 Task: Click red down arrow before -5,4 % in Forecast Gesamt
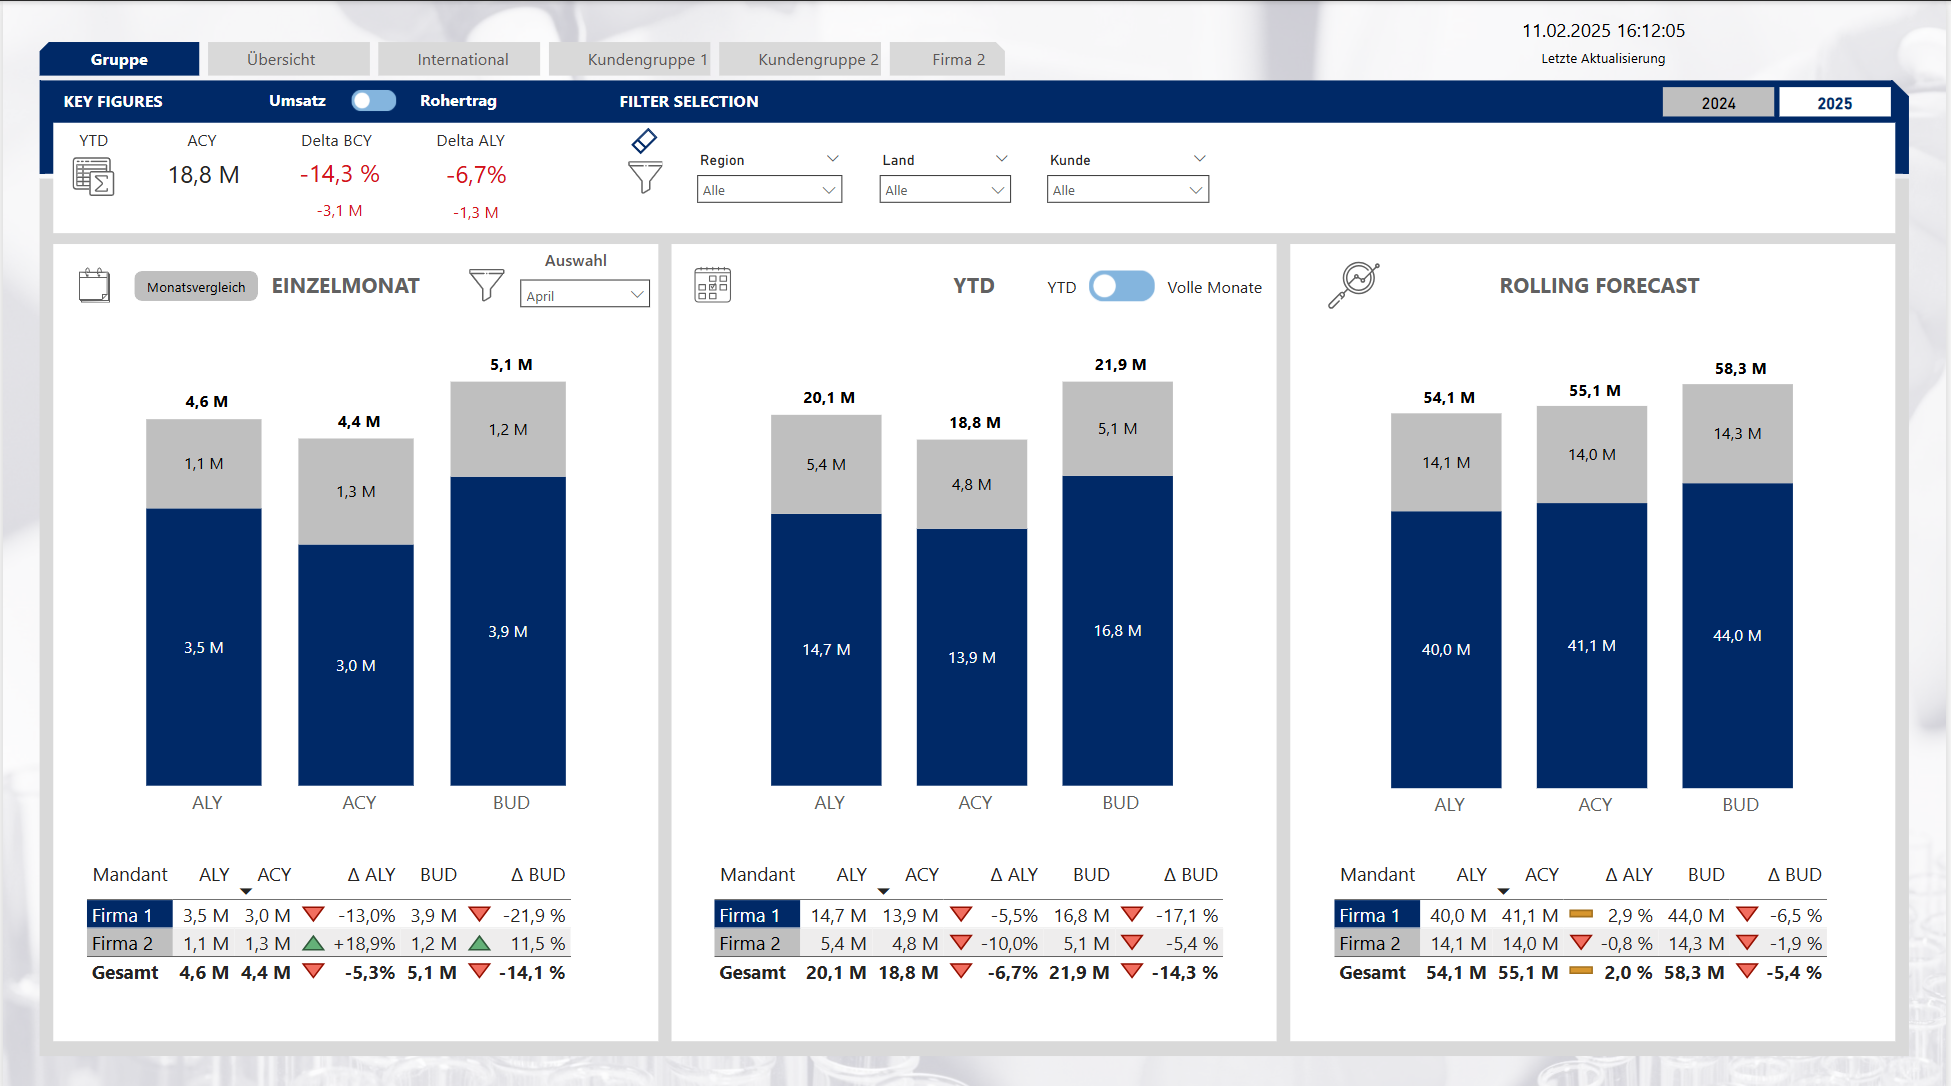1748,971
